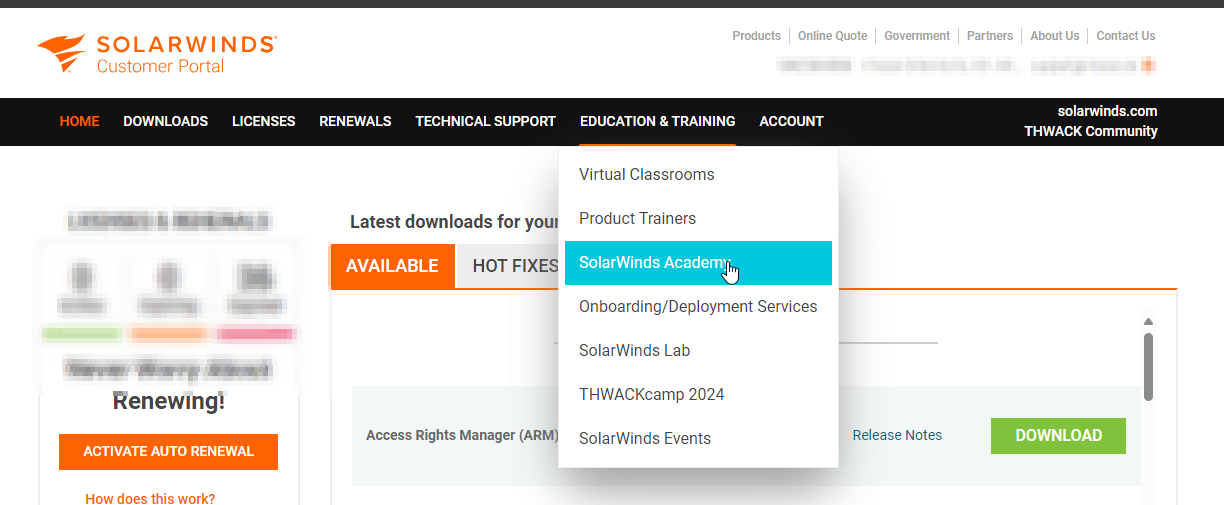This screenshot has width=1224, height=505.
Task: Open THWACK Community link
Action: pyautogui.click(x=1091, y=131)
